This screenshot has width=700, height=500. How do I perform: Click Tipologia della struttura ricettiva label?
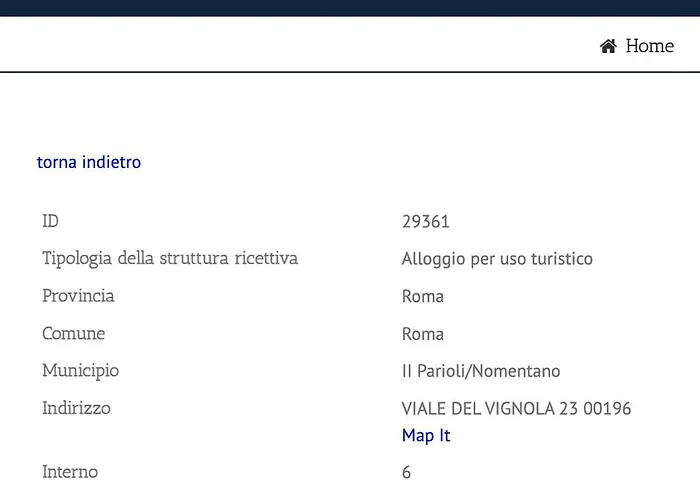coord(170,258)
